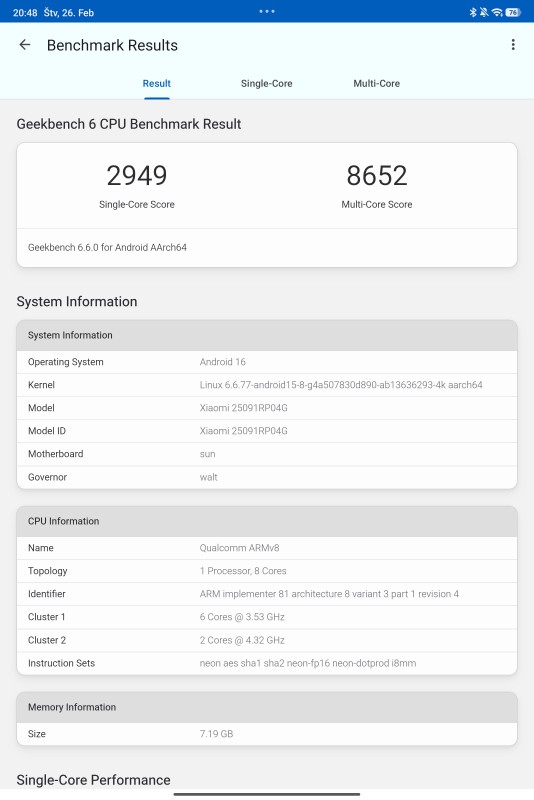The height and width of the screenshot is (800, 534).
Task: Tap the Model Xiaomi 25091RP04G row
Action: click(267, 408)
